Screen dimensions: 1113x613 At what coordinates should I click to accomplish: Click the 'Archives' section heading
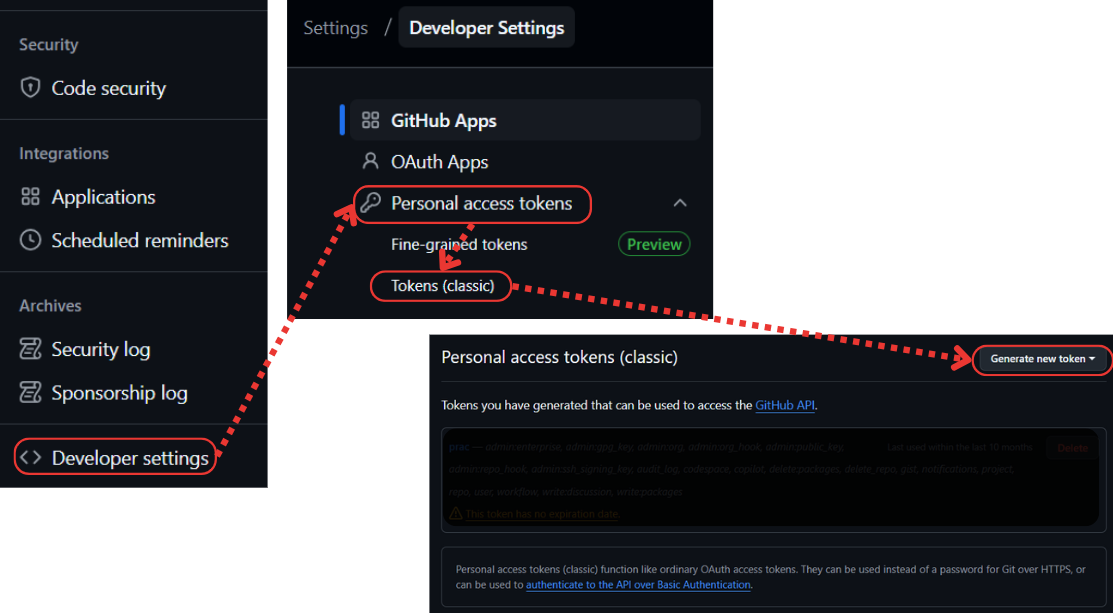[x=50, y=306]
